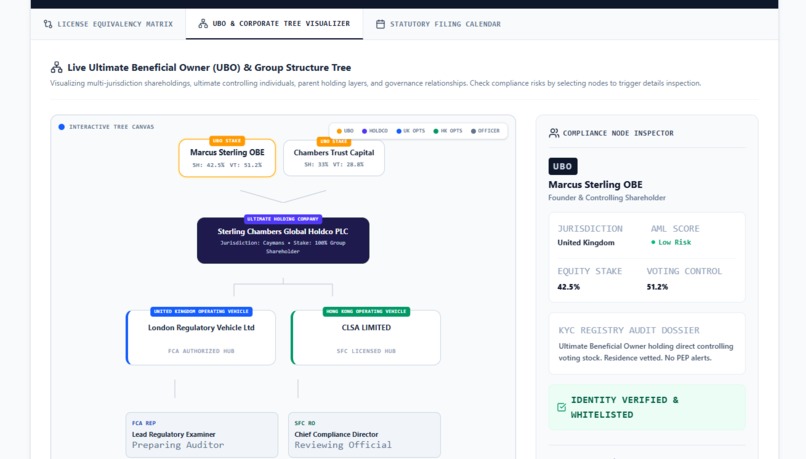The width and height of the screenshot is (806, 459).
Task: Click the UBO Stake badge on Marcus Sterling
Action: pos(227,140)
